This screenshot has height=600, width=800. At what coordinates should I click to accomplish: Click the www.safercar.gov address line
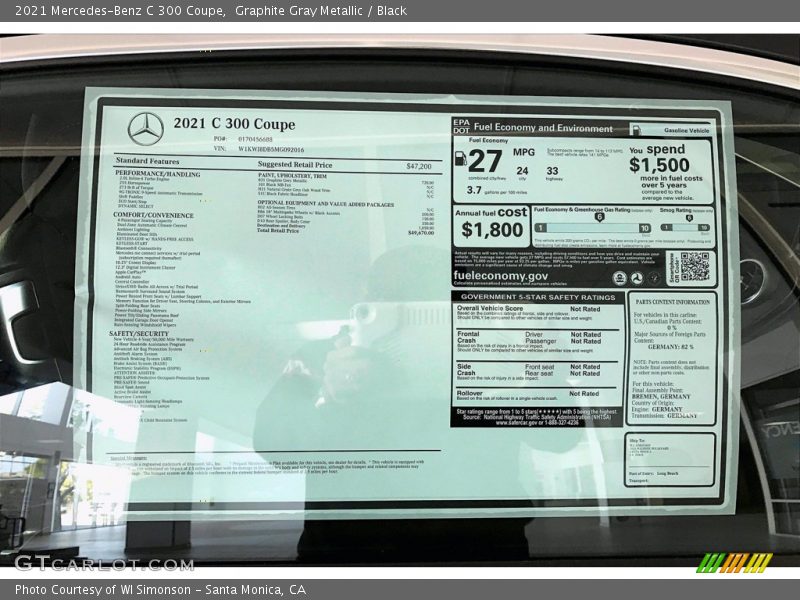[x=537, y=423]
